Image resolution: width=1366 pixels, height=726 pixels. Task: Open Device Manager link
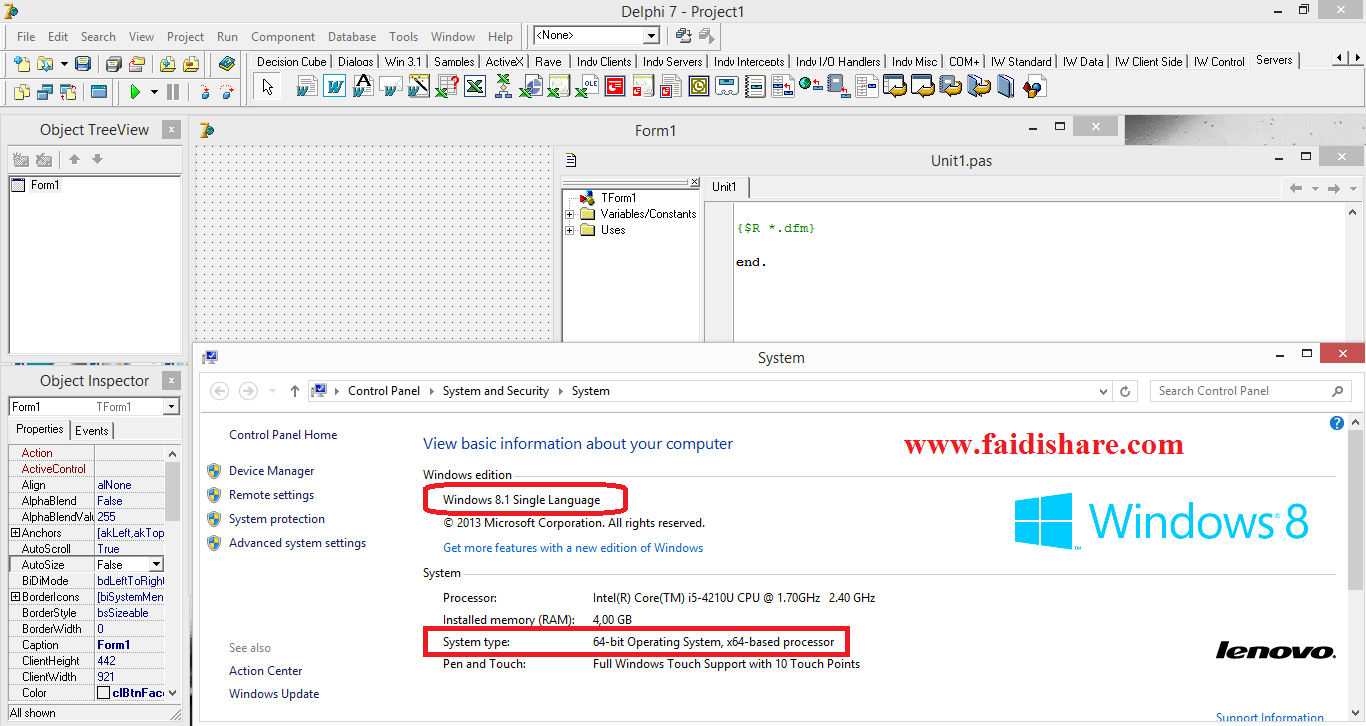[x=271, y=471]
